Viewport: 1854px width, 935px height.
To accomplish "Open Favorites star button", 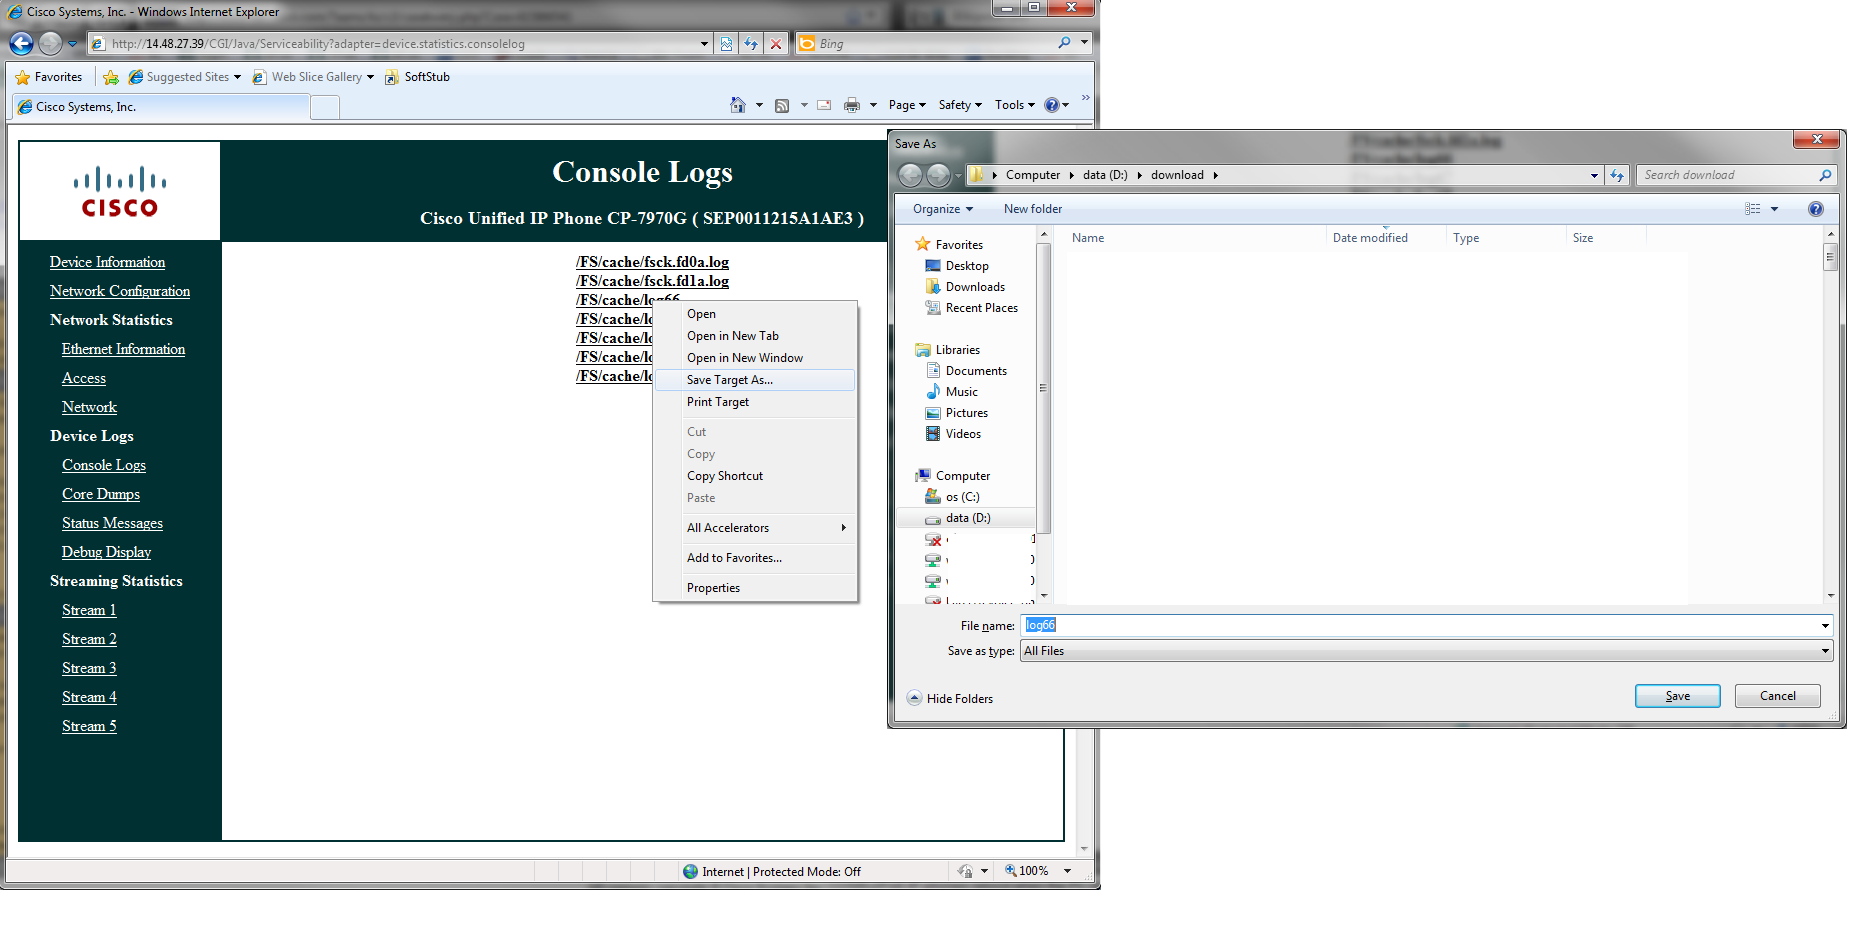I will pyautogui.click(x=49, y=77).
